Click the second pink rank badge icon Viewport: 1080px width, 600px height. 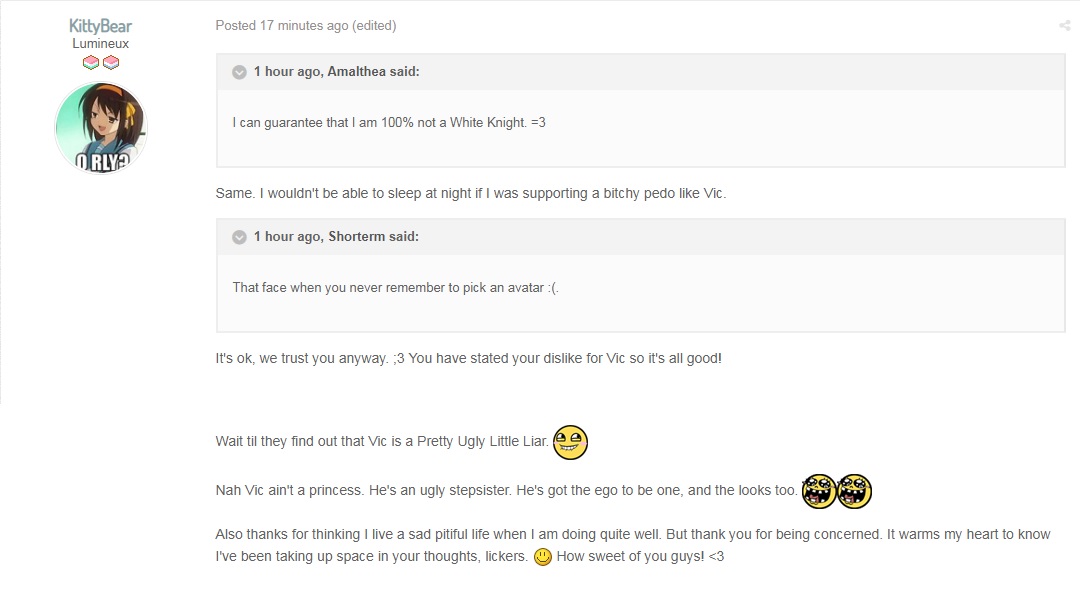click(x=111, y=63)
